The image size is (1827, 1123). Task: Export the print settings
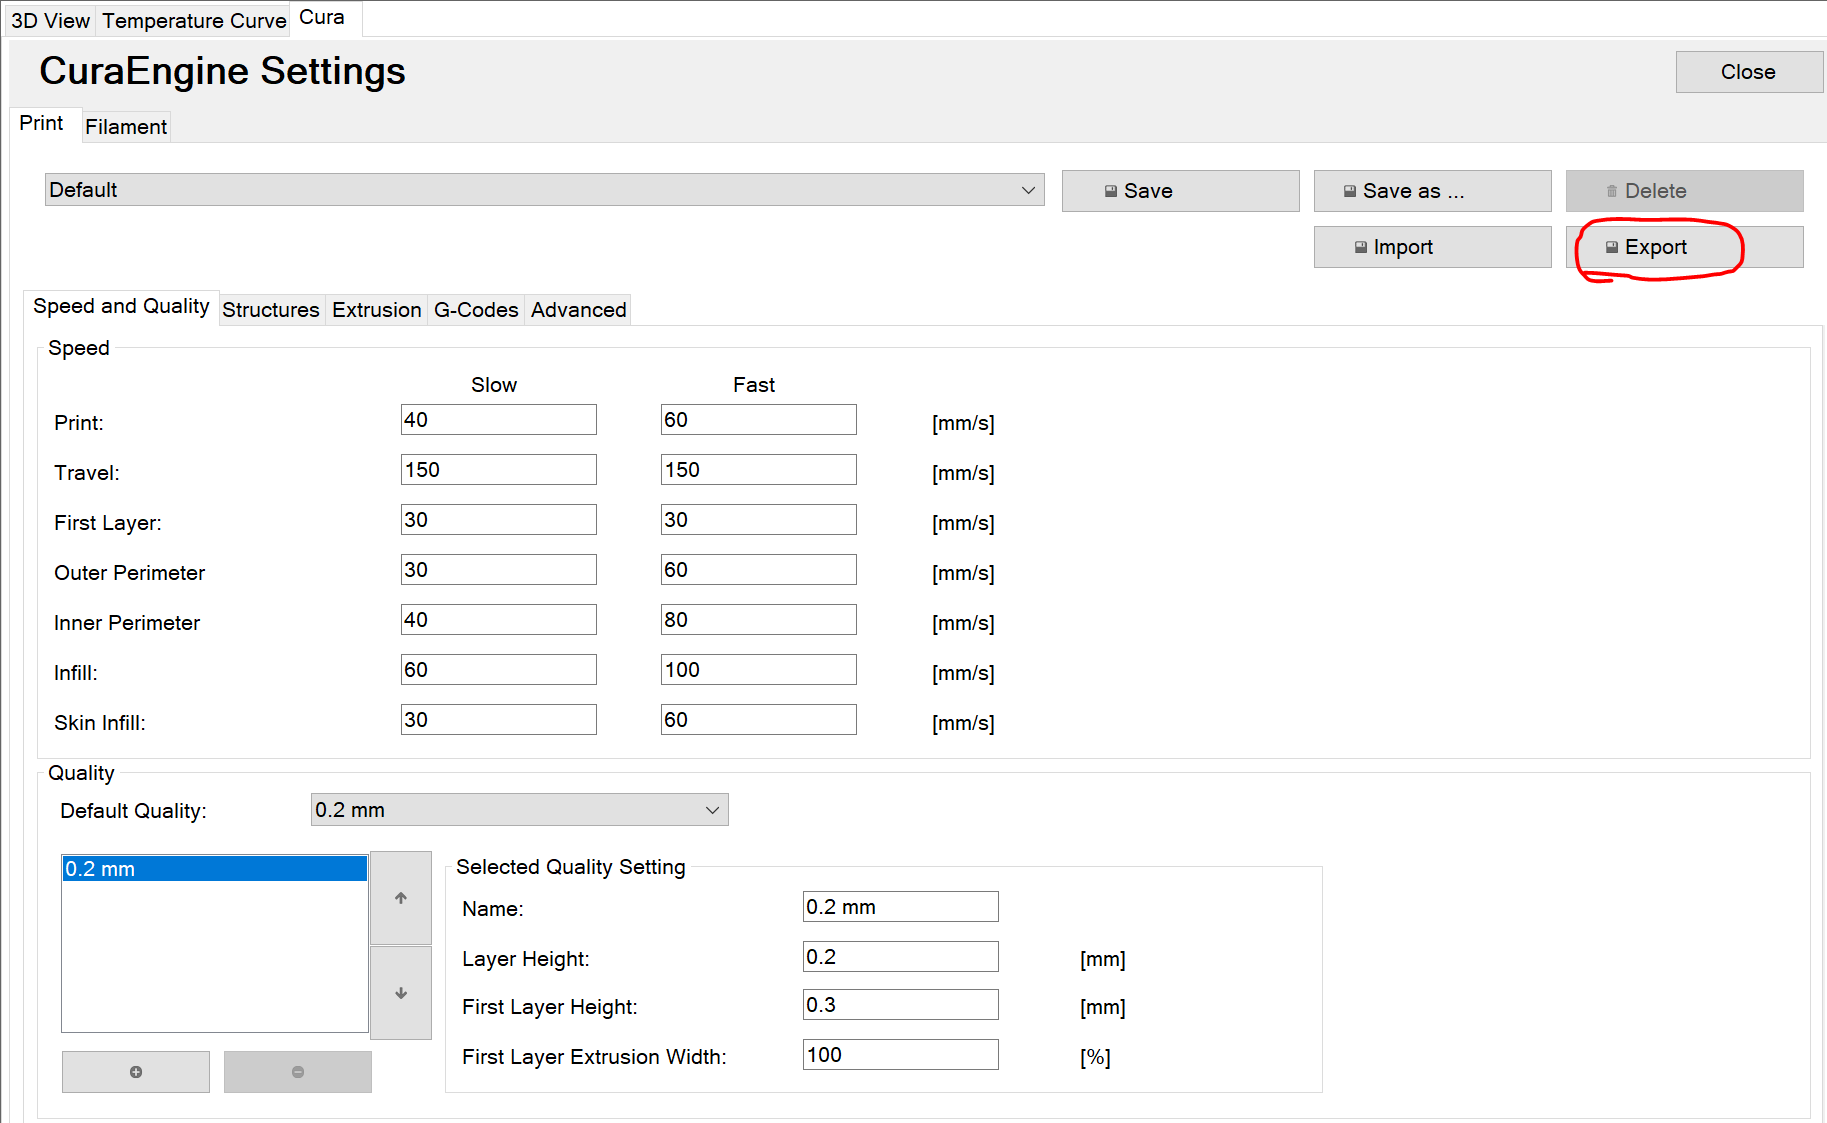(x=1685, y=247)
